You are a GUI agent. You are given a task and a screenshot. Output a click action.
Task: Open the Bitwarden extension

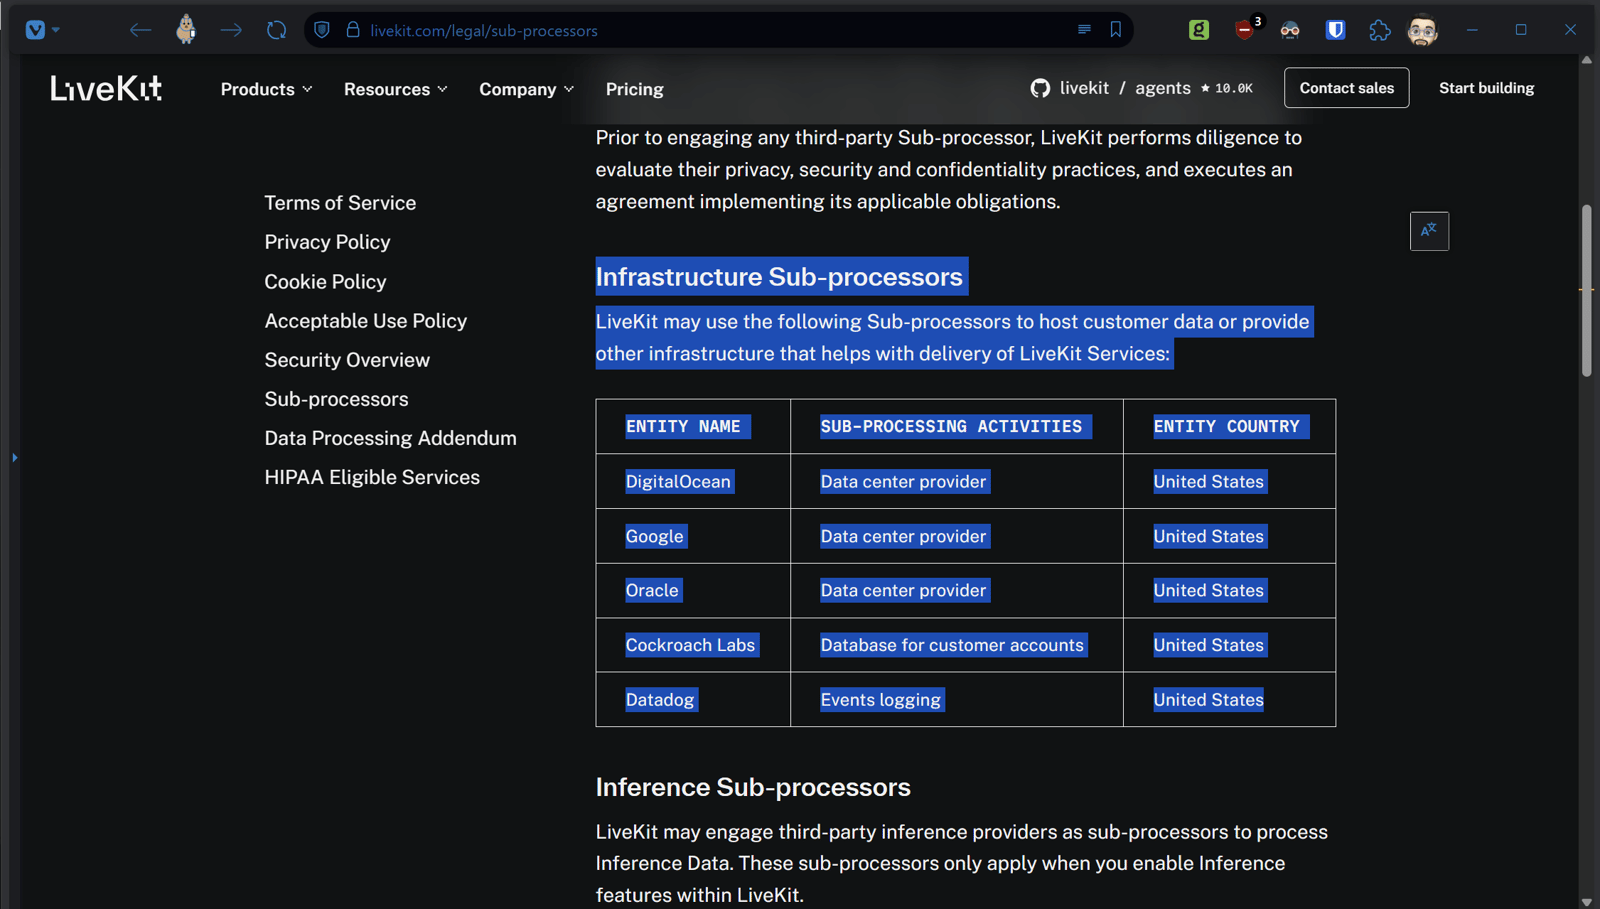point(1335,30)
